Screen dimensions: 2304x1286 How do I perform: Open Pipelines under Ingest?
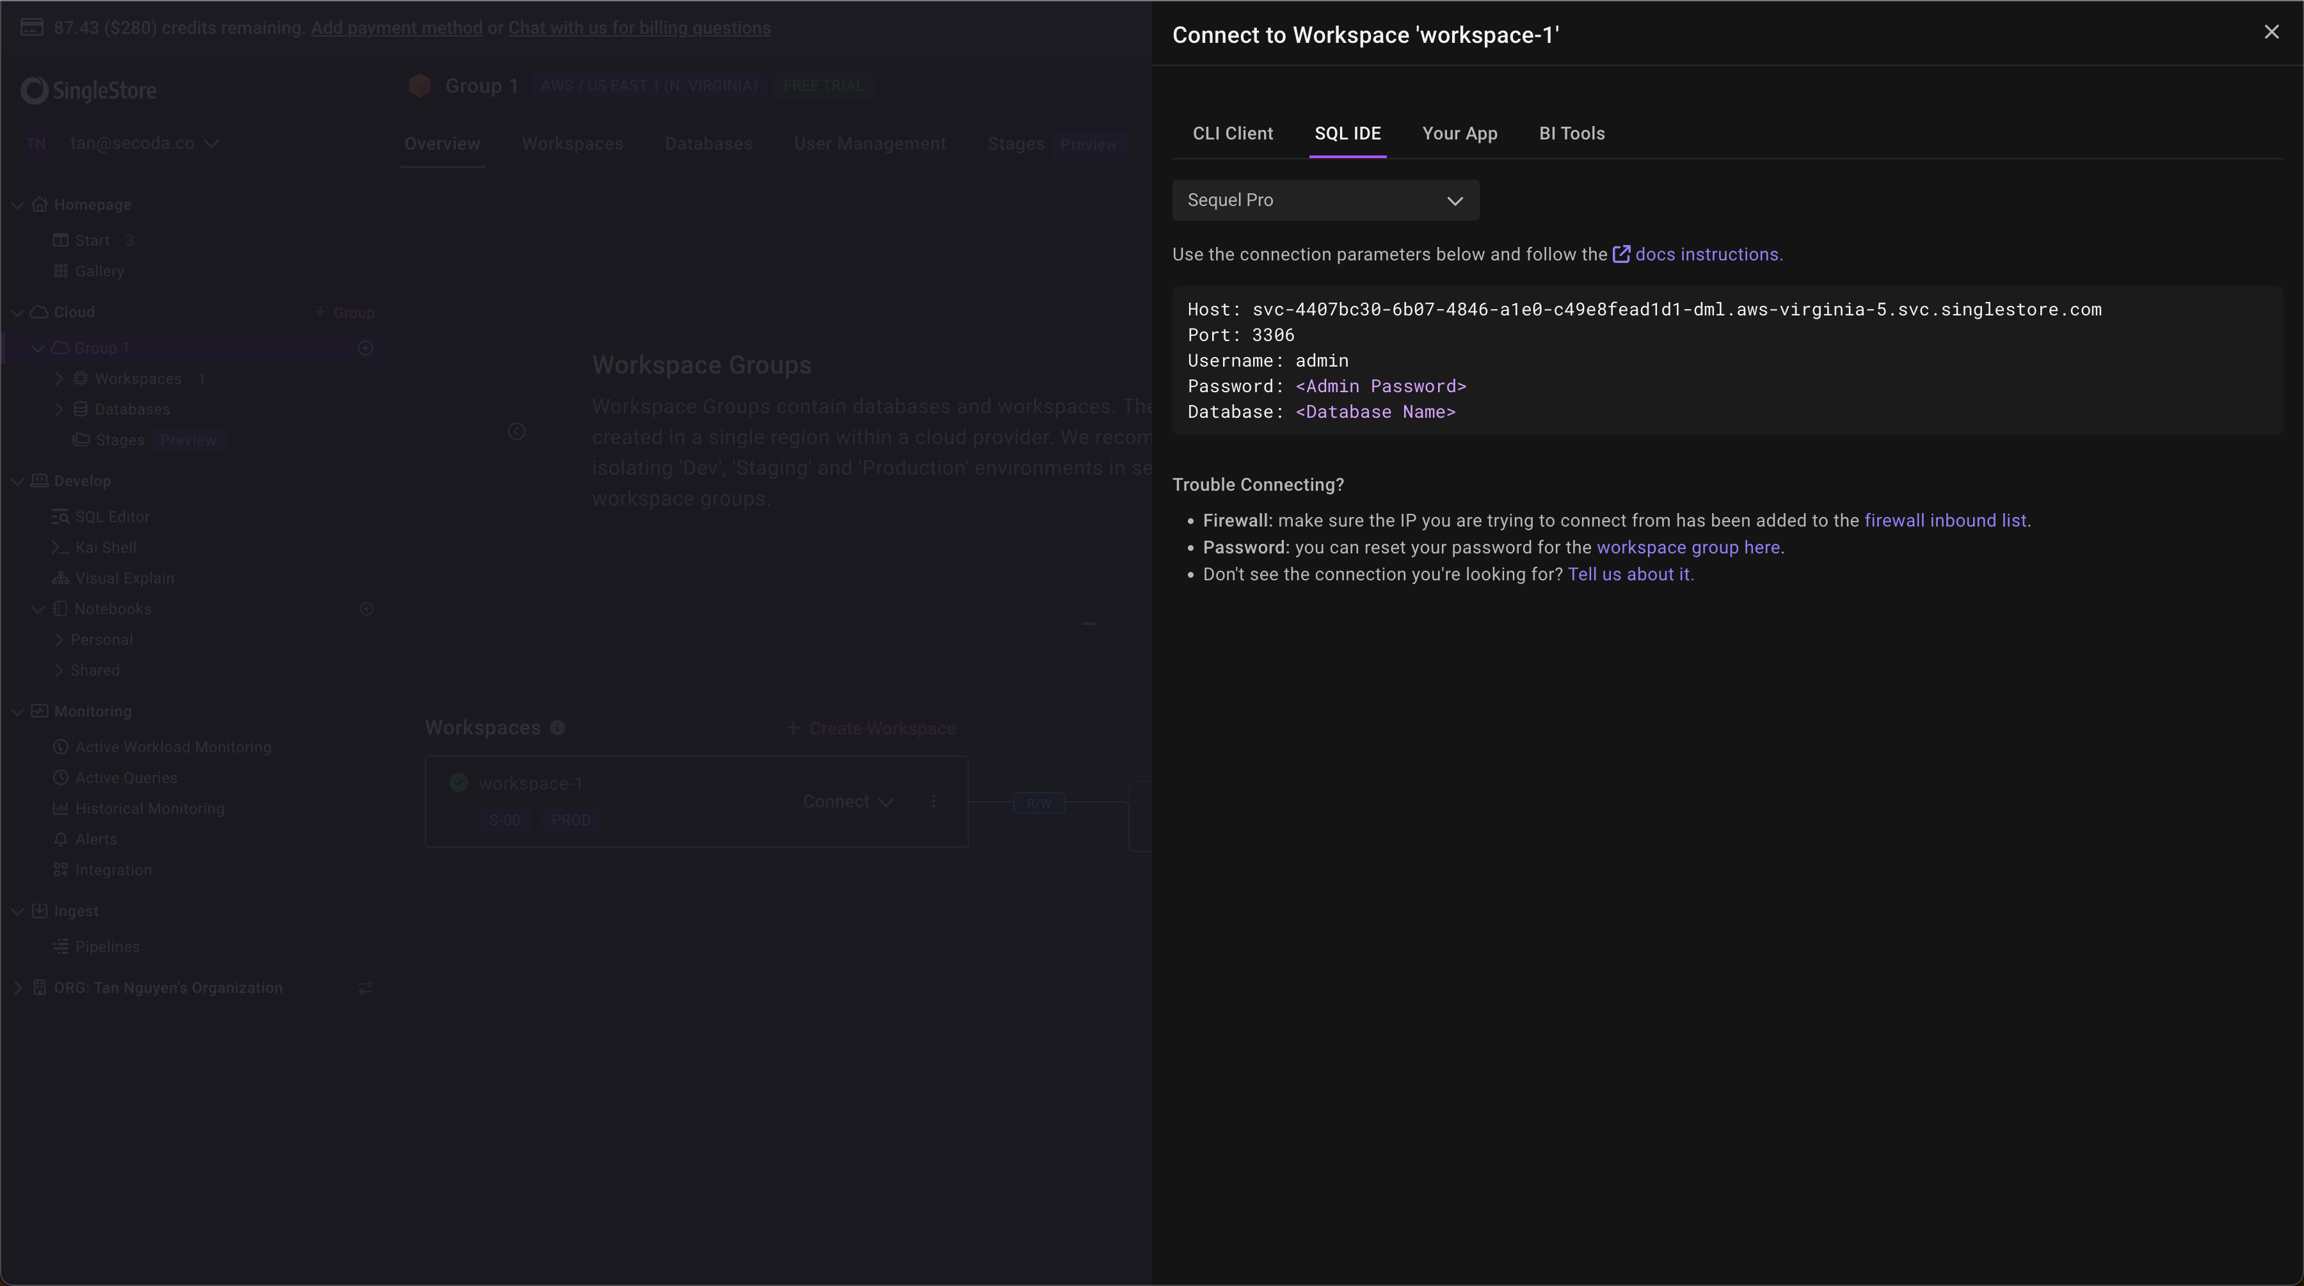tap(107, 947)
